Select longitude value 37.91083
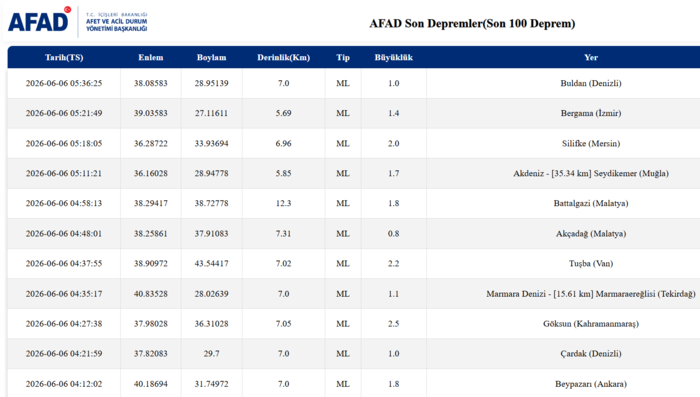Viewport: 700px width, 397px height. pos(211,234)
